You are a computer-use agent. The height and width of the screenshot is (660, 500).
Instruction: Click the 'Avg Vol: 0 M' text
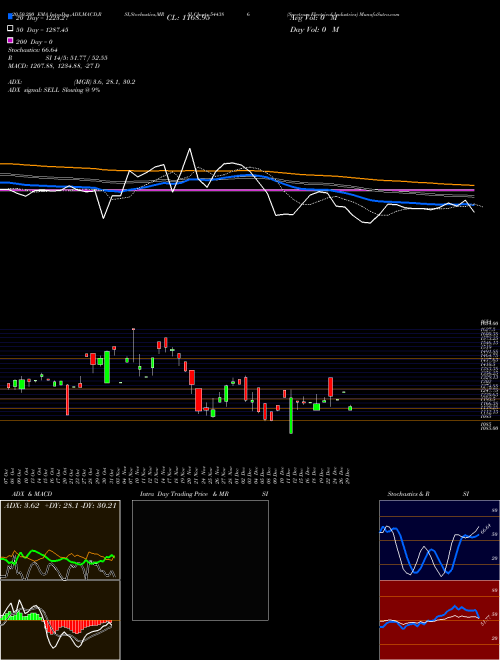pos(314,18)
